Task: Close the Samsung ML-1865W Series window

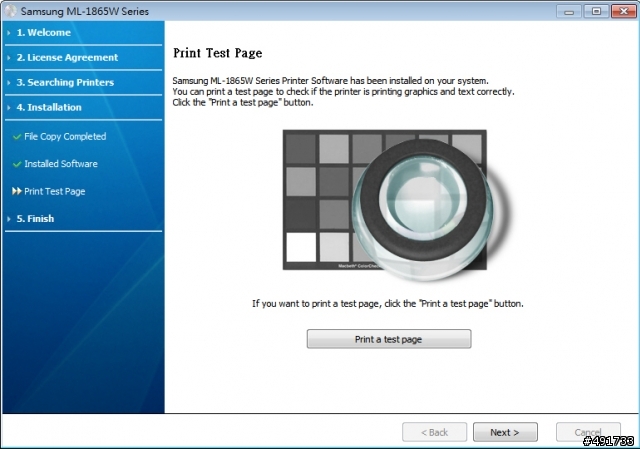Action: [x=624, y=11]
